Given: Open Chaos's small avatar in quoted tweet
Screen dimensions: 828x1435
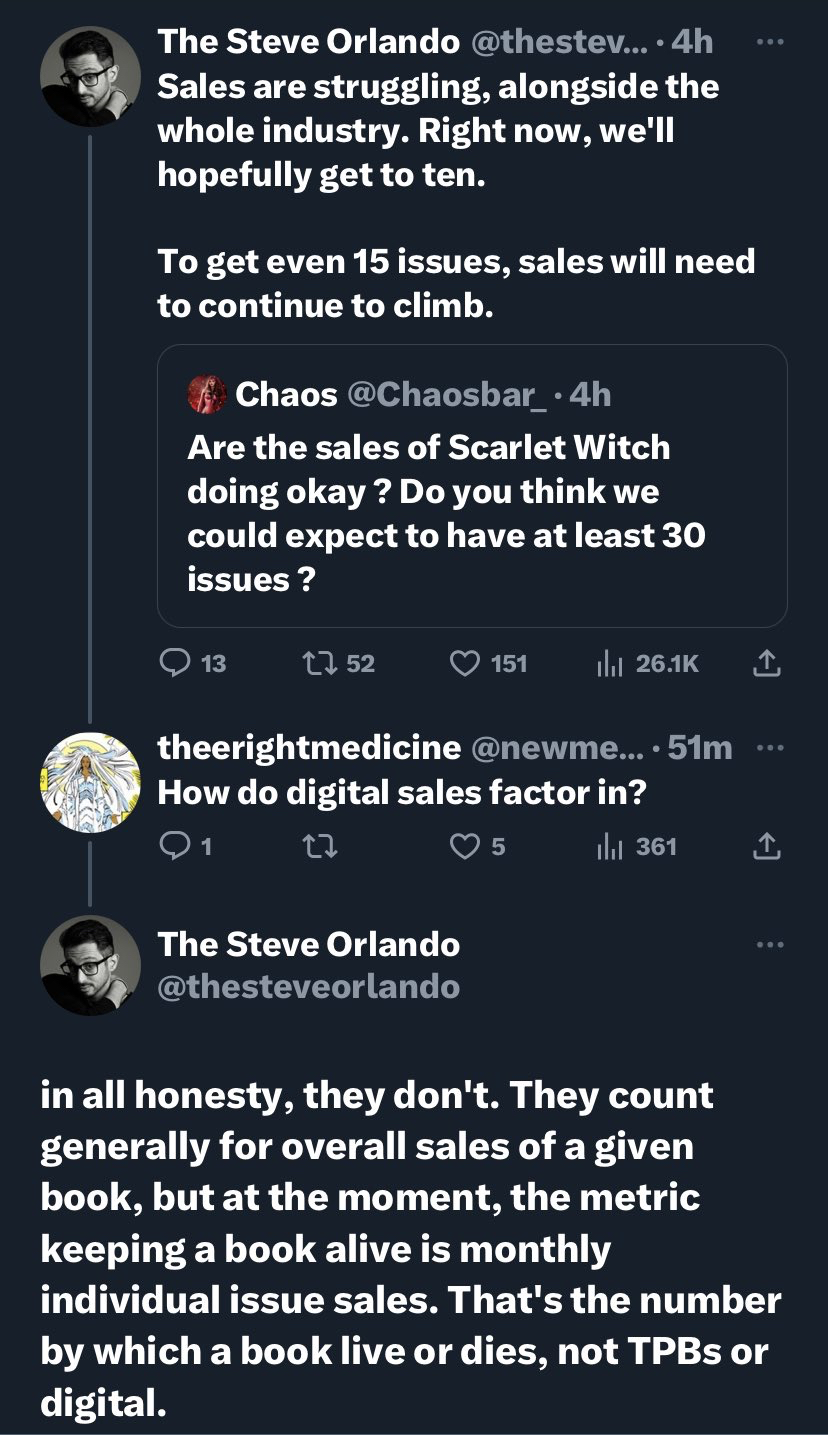Looking at the screenshot, I should 207,394.
